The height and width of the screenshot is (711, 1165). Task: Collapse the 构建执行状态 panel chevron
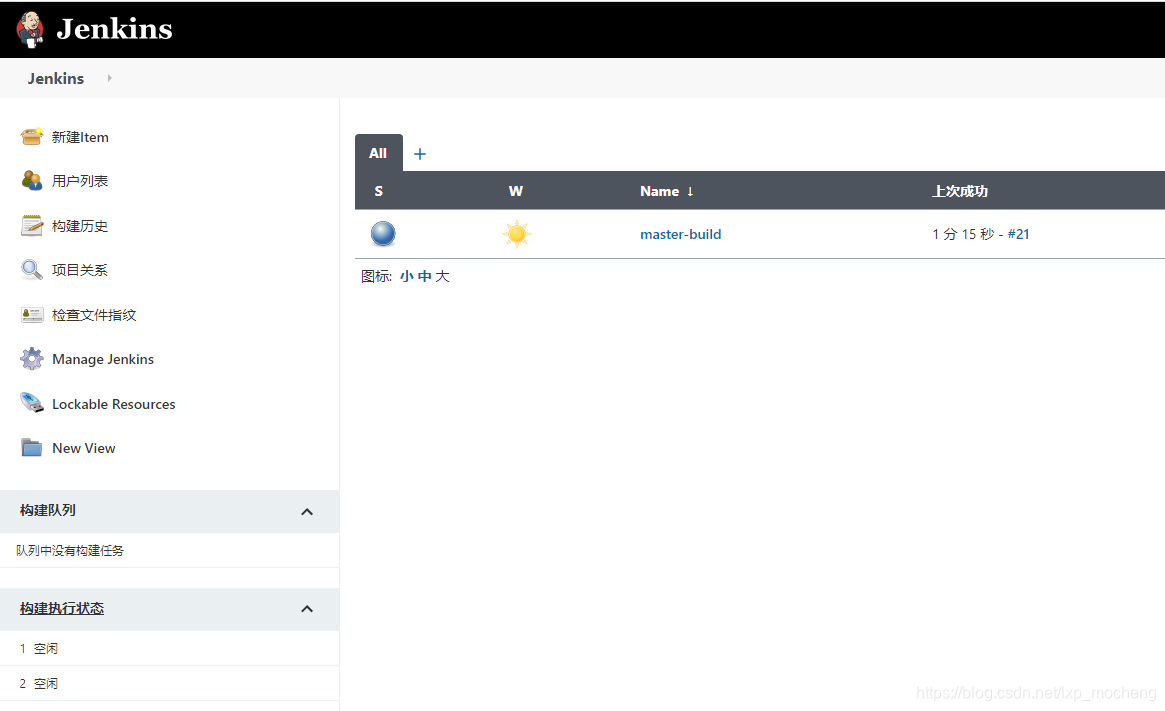coord(307,609)
